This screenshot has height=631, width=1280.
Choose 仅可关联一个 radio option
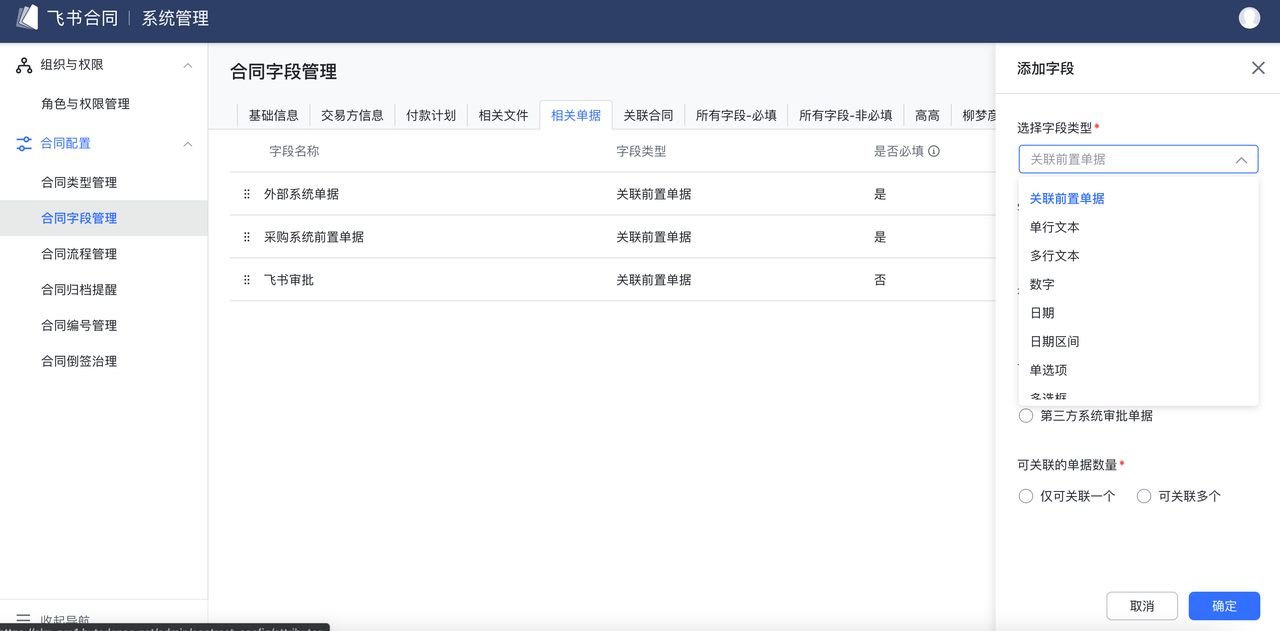(1026, 496)
